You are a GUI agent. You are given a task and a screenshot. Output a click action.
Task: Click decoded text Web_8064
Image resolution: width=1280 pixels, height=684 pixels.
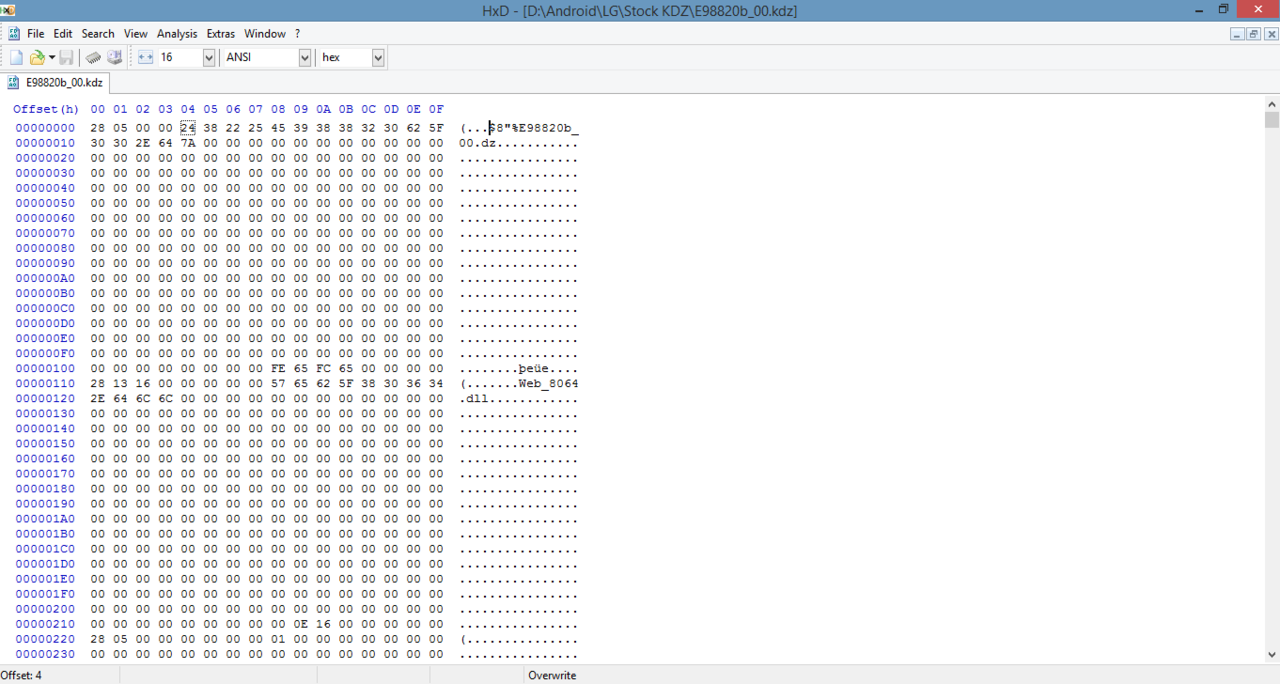(548, 384)
